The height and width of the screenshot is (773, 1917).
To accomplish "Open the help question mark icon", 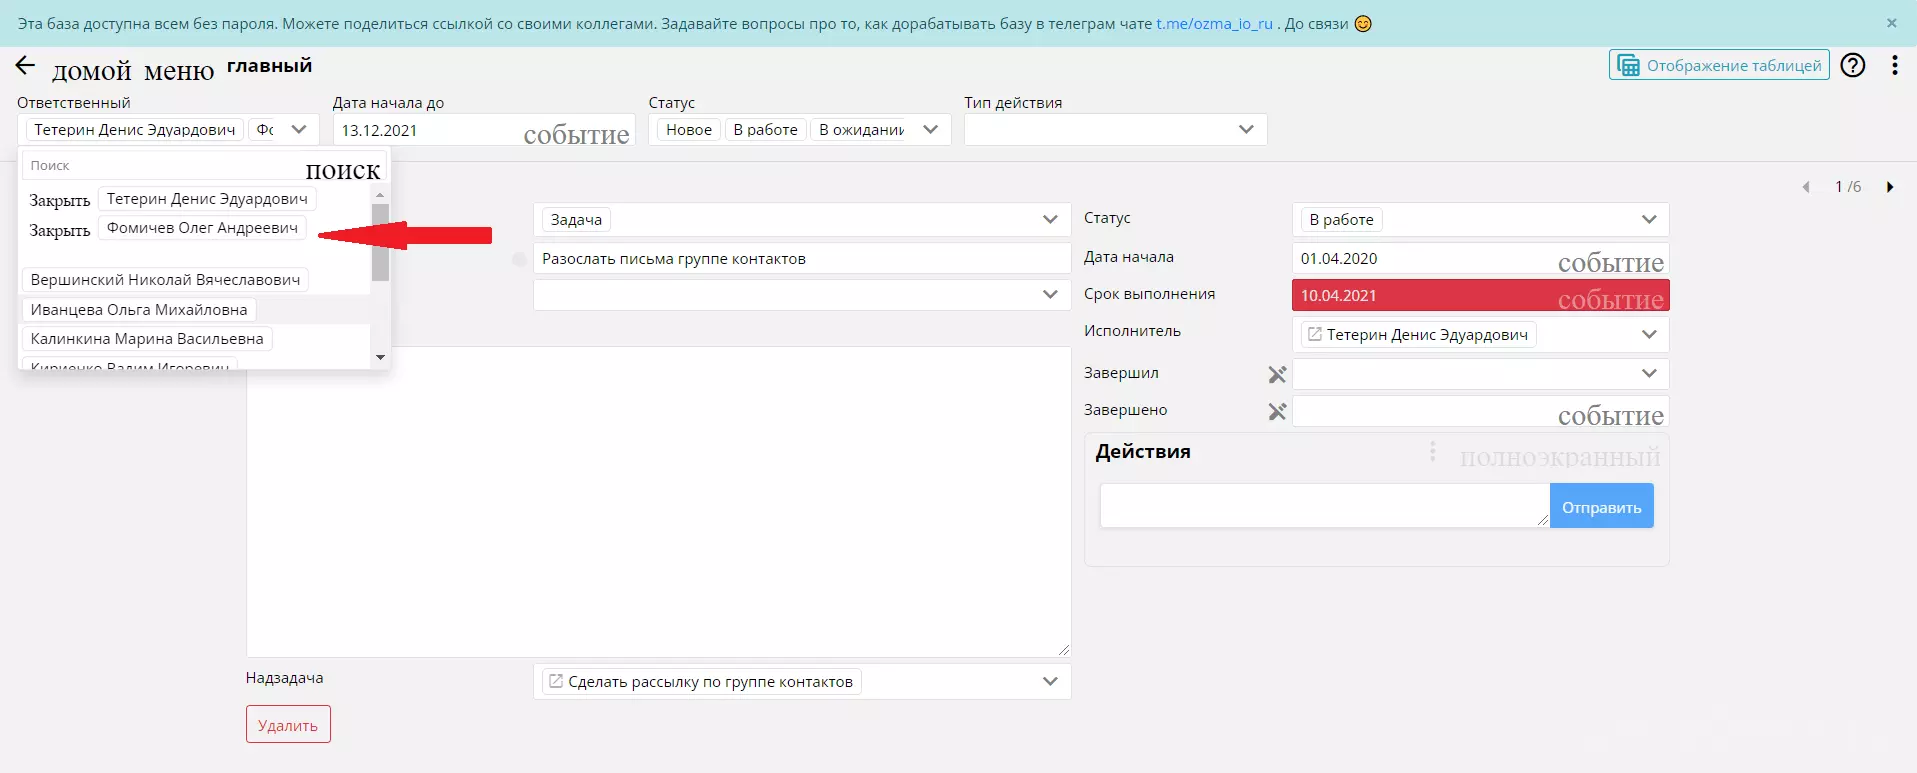I will (x=1853, y=66).
